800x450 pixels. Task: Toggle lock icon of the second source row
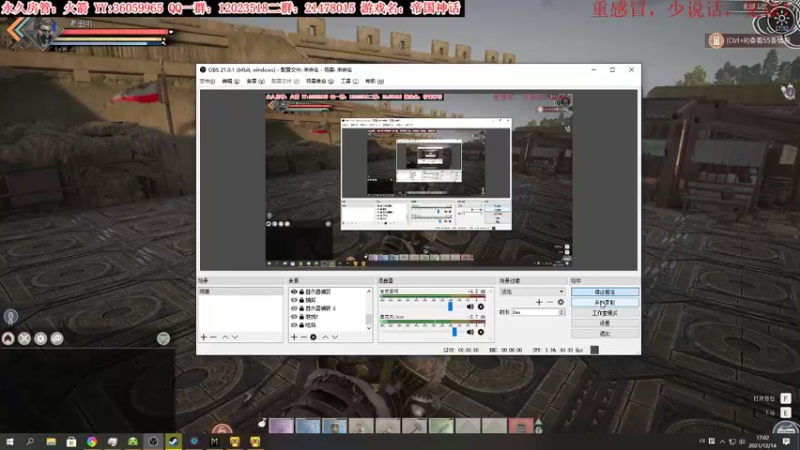(302, 300)
